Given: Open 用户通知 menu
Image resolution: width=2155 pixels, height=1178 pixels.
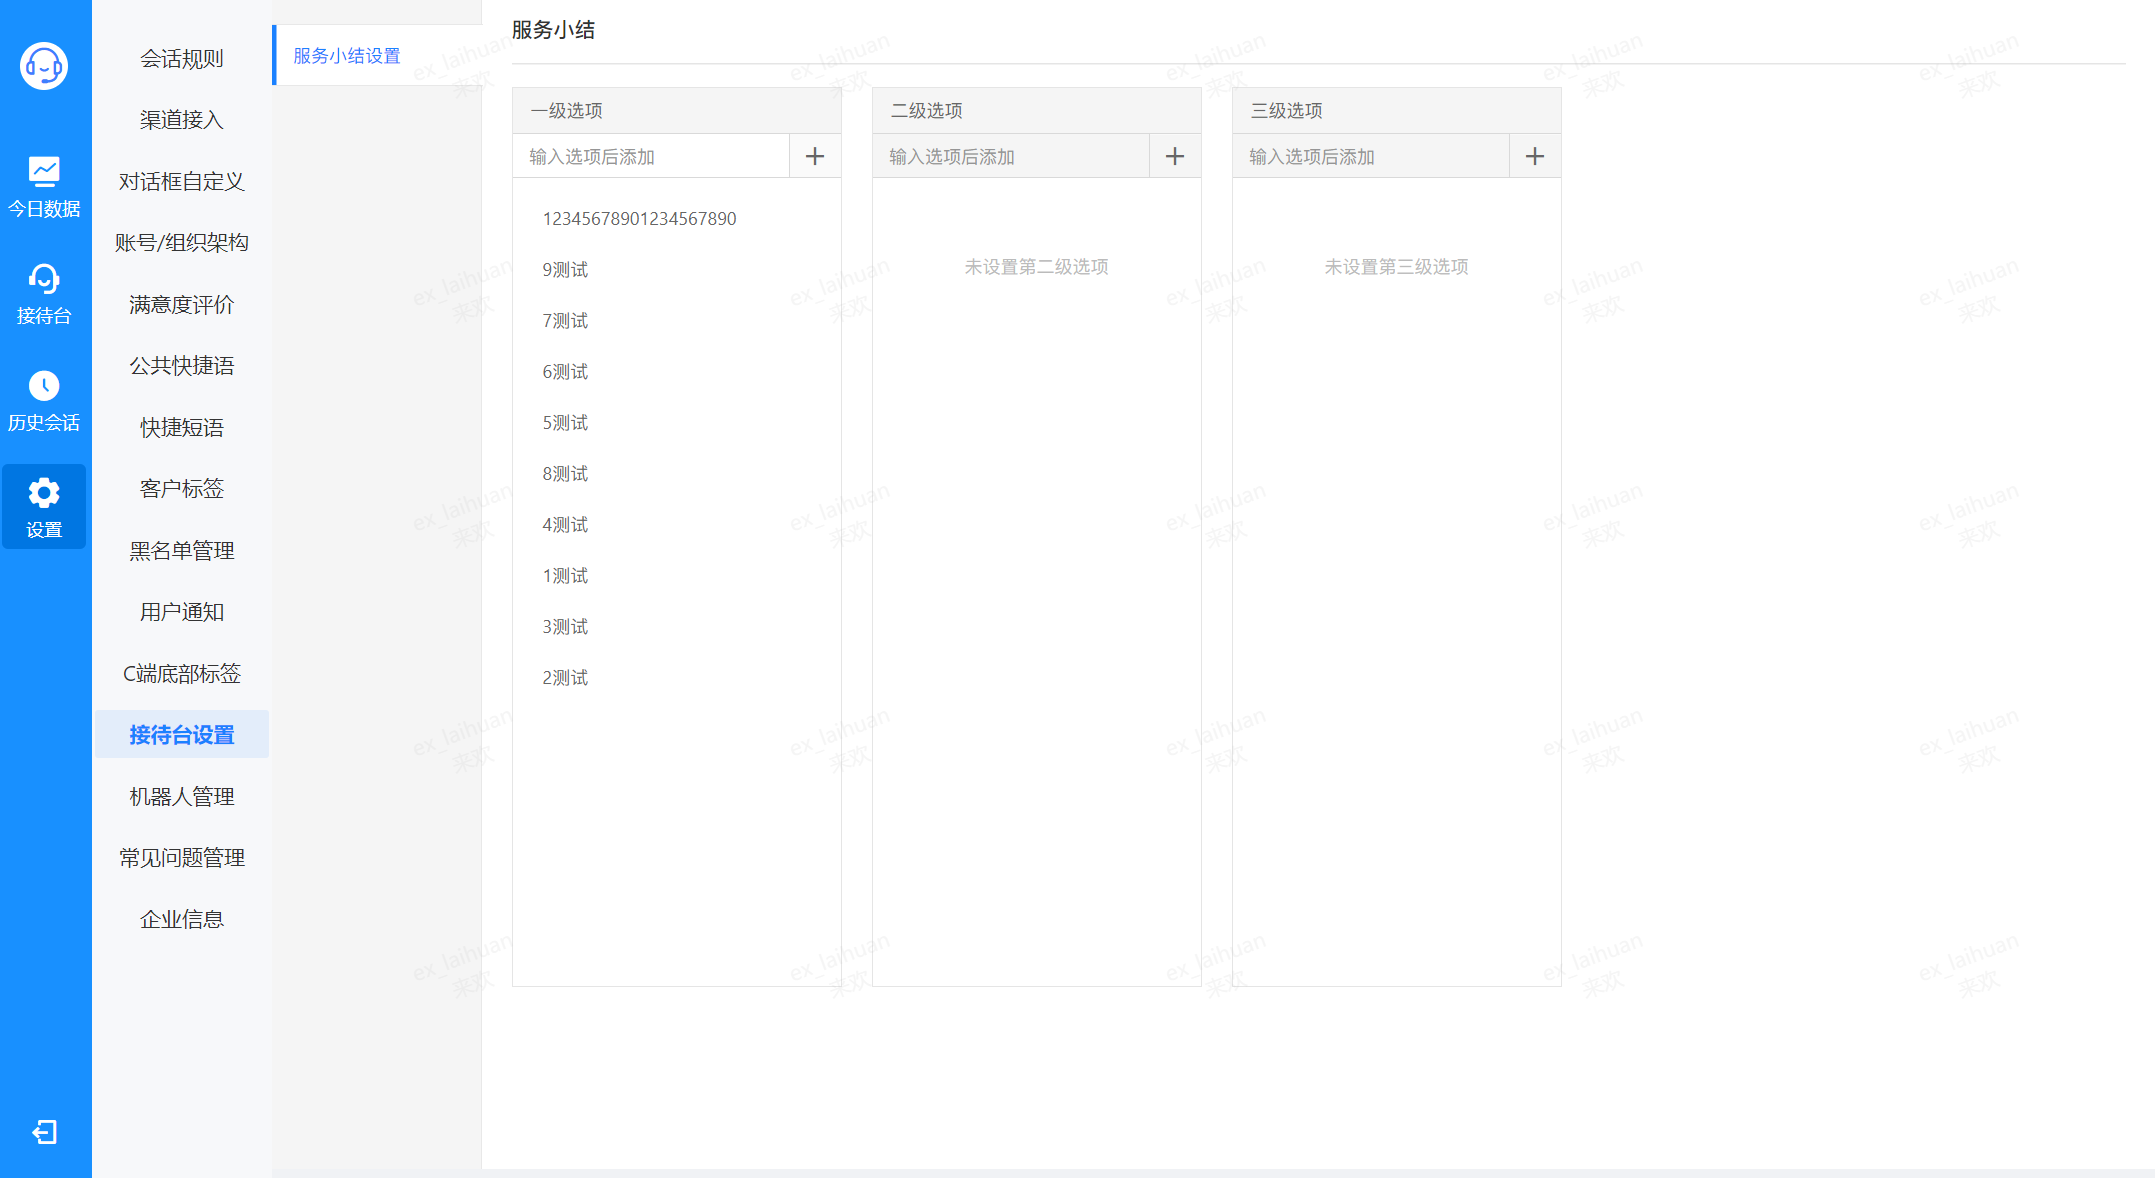Looking at the screenshot, I should [182, 612].
